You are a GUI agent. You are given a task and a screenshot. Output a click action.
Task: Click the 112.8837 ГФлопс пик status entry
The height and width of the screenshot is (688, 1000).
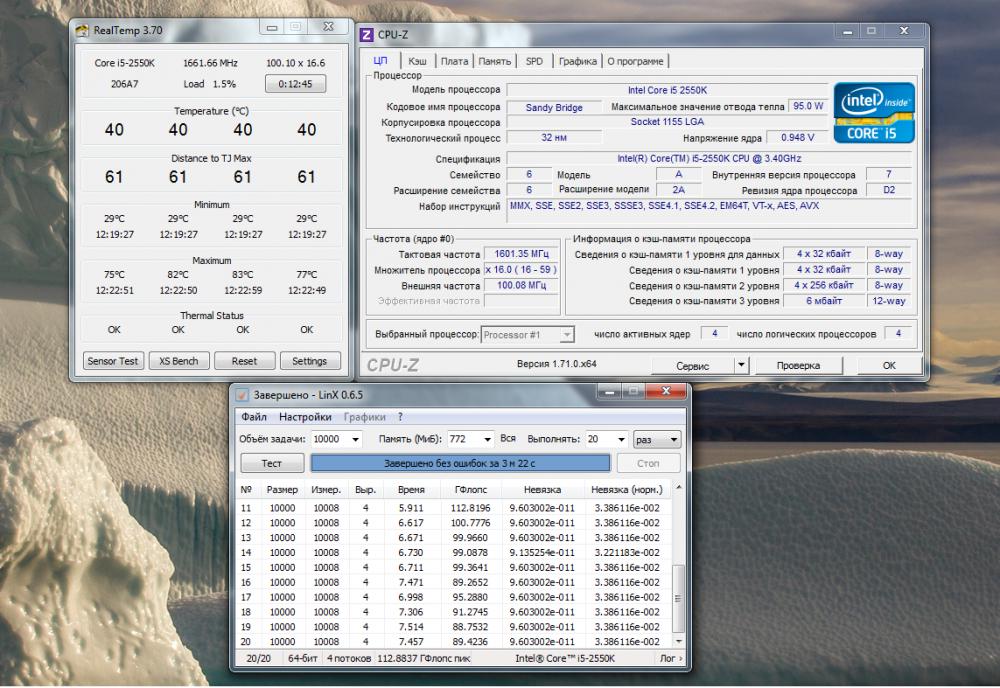tap(423, 659)
